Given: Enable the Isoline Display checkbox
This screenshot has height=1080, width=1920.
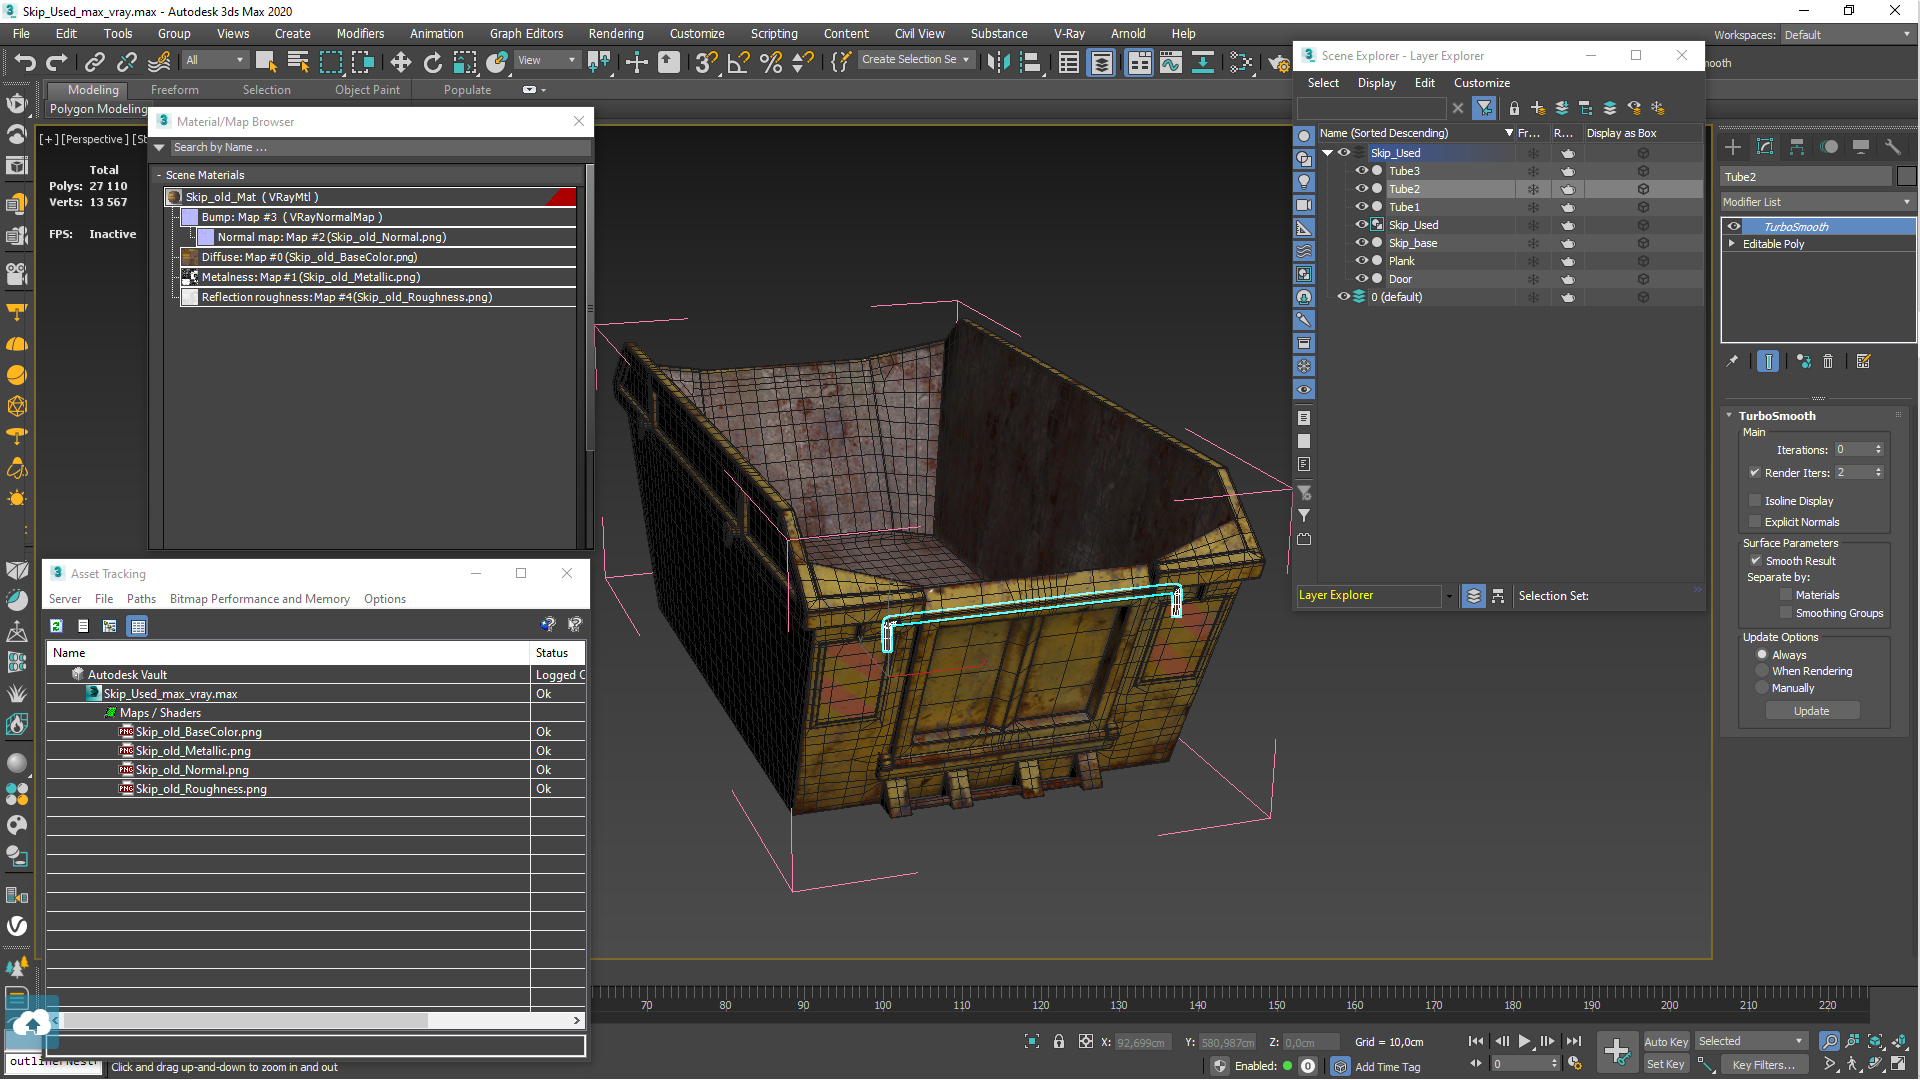Looking at the screenshot, I should [1755, 501].
